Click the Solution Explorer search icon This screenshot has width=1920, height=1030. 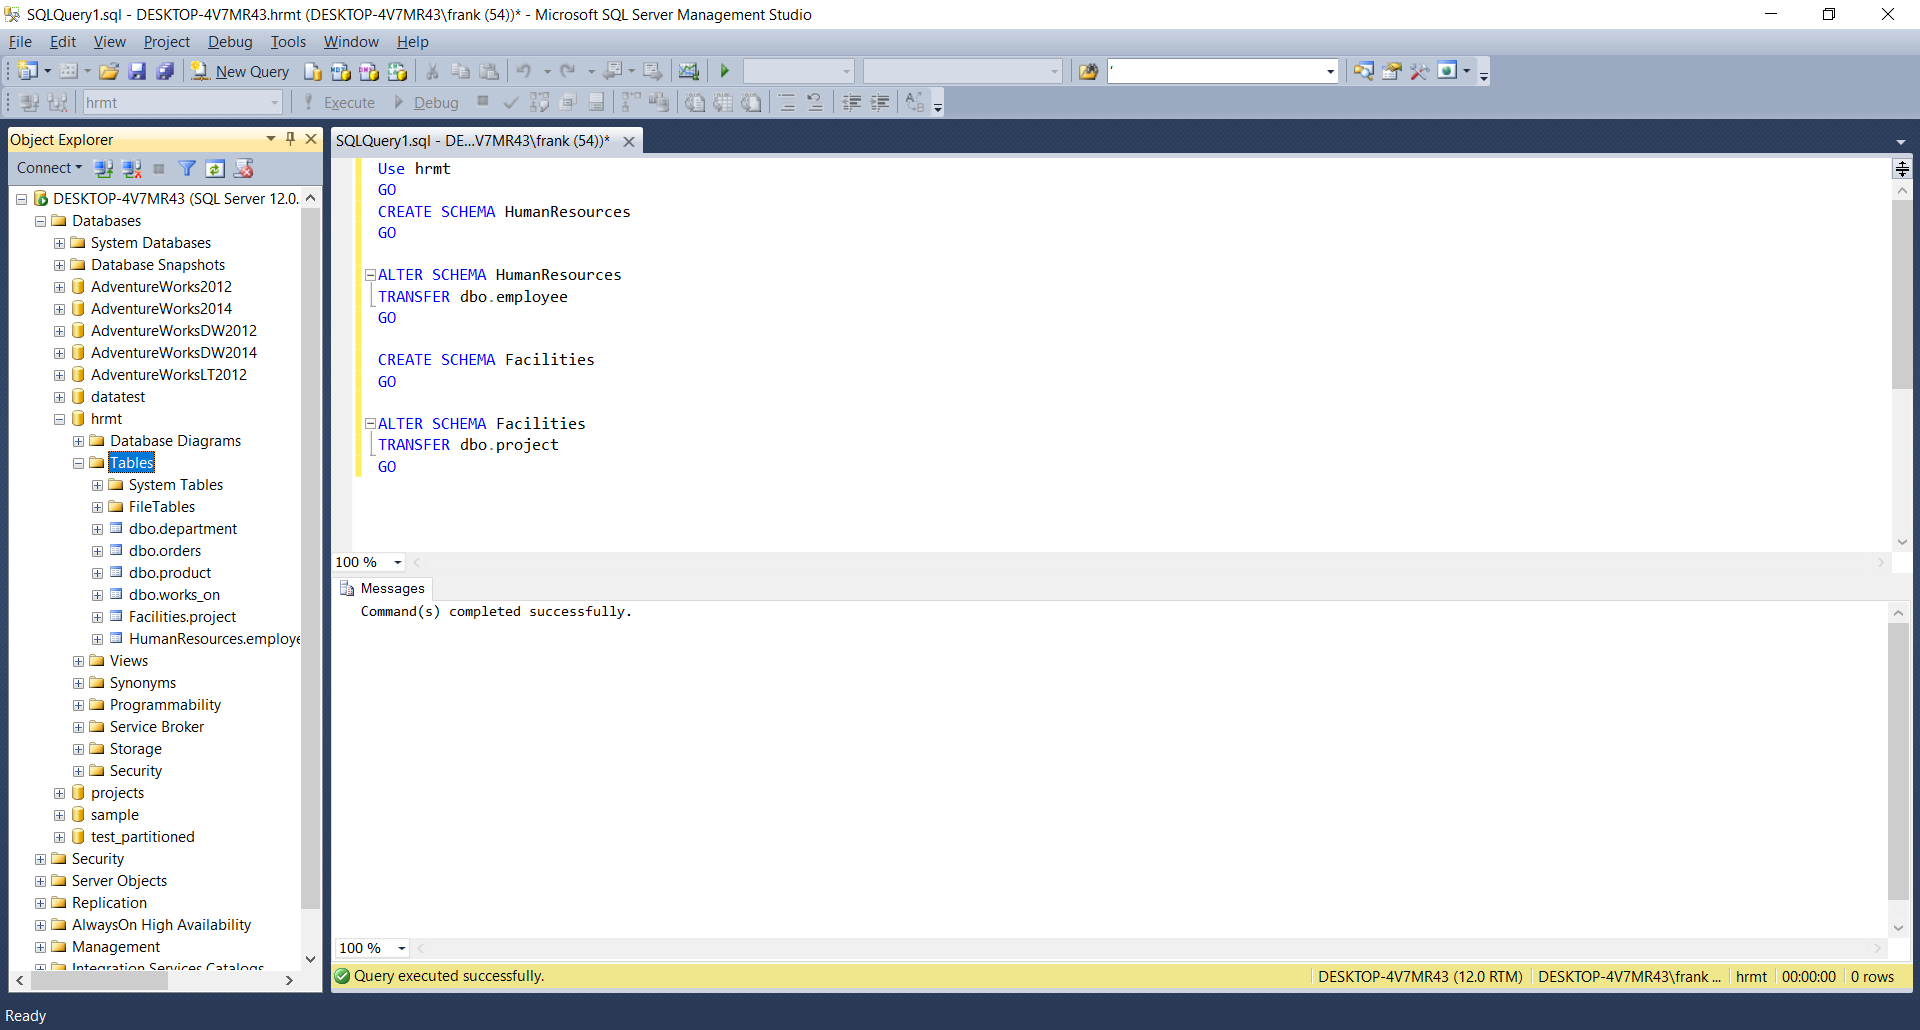1363,71
